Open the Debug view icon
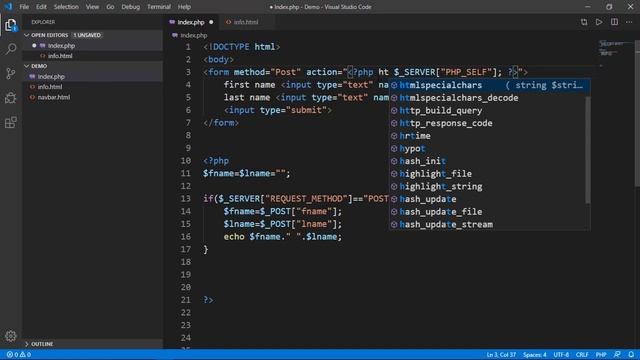This screenshot has height=360, width=640. pos(11,98)
